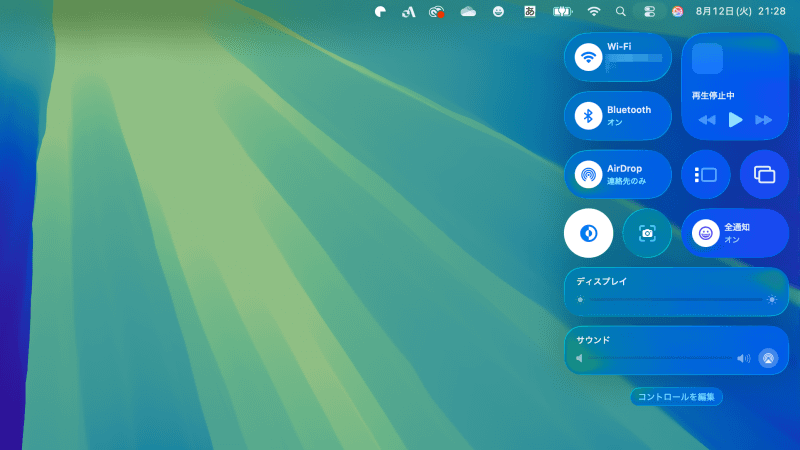Open the あ input source menu
The image size is (800, 450).
[530, 11]
